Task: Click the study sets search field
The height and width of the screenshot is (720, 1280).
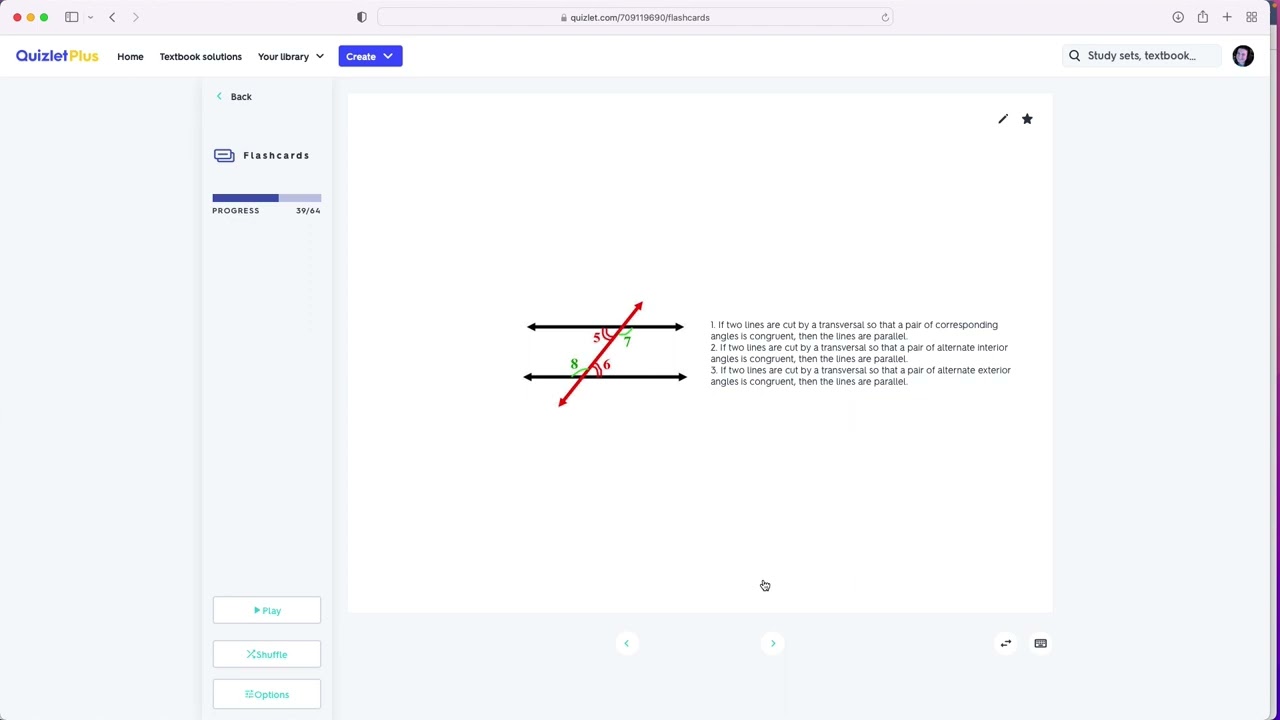Action: tap(1141, 56)
